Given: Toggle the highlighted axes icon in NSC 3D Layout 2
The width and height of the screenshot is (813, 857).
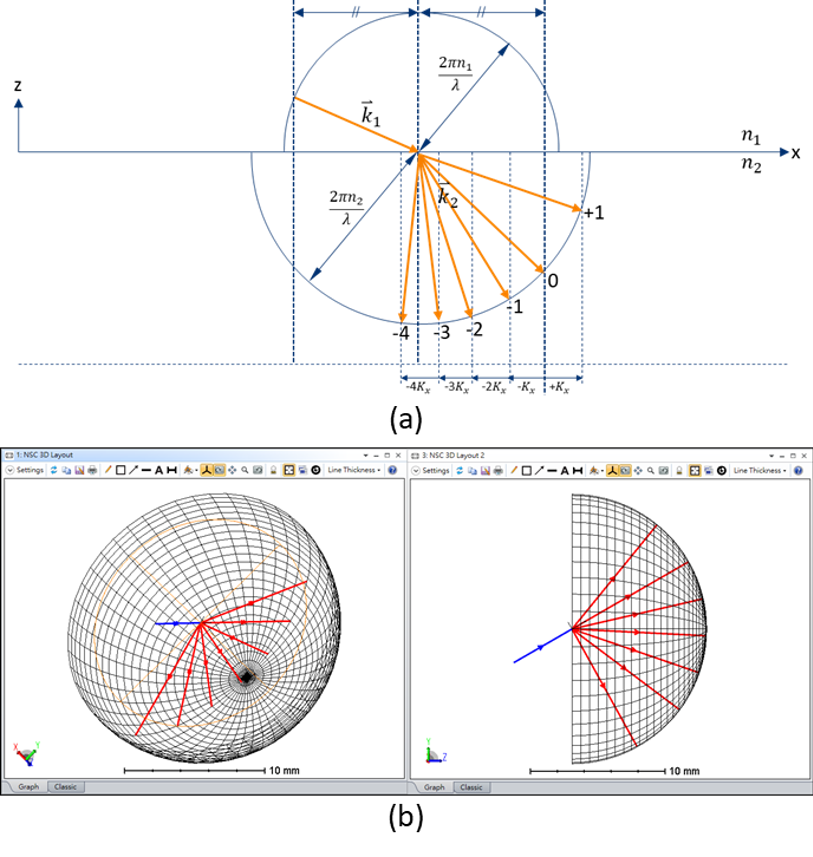Looking at the screenshot, I should (x=611, y=470).
